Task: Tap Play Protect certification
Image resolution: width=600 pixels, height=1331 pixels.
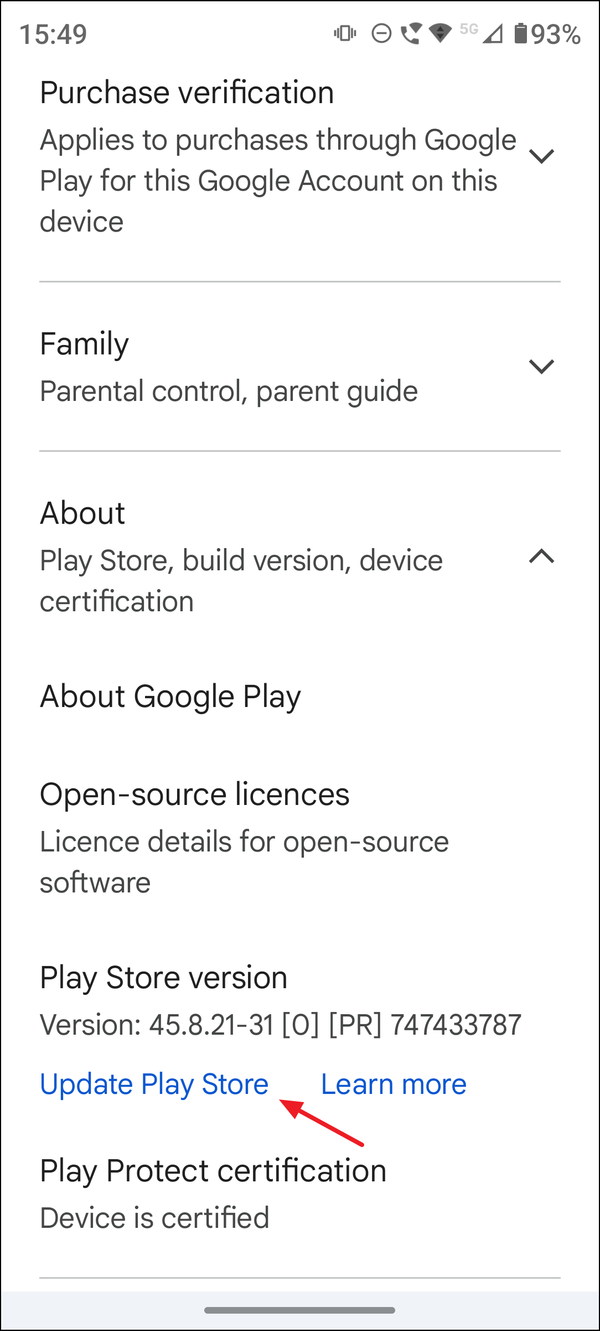Action: tap(212, 1171)
